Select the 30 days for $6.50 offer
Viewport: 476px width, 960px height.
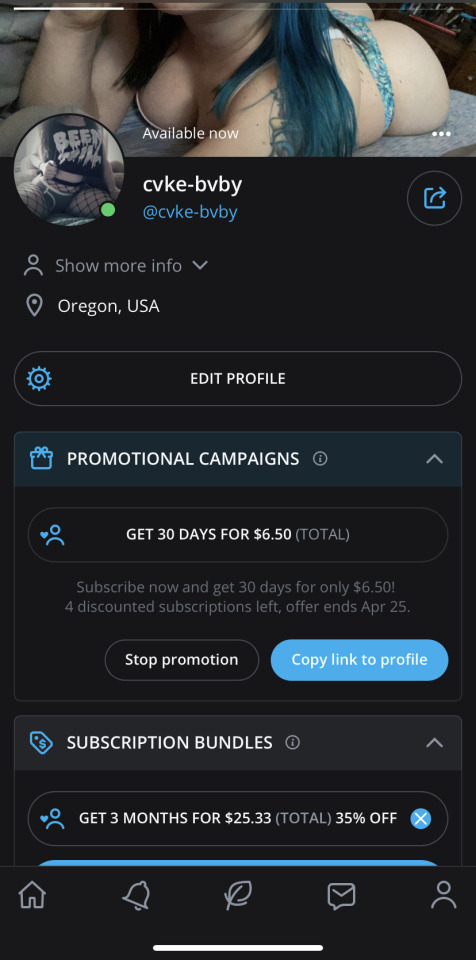238,534
